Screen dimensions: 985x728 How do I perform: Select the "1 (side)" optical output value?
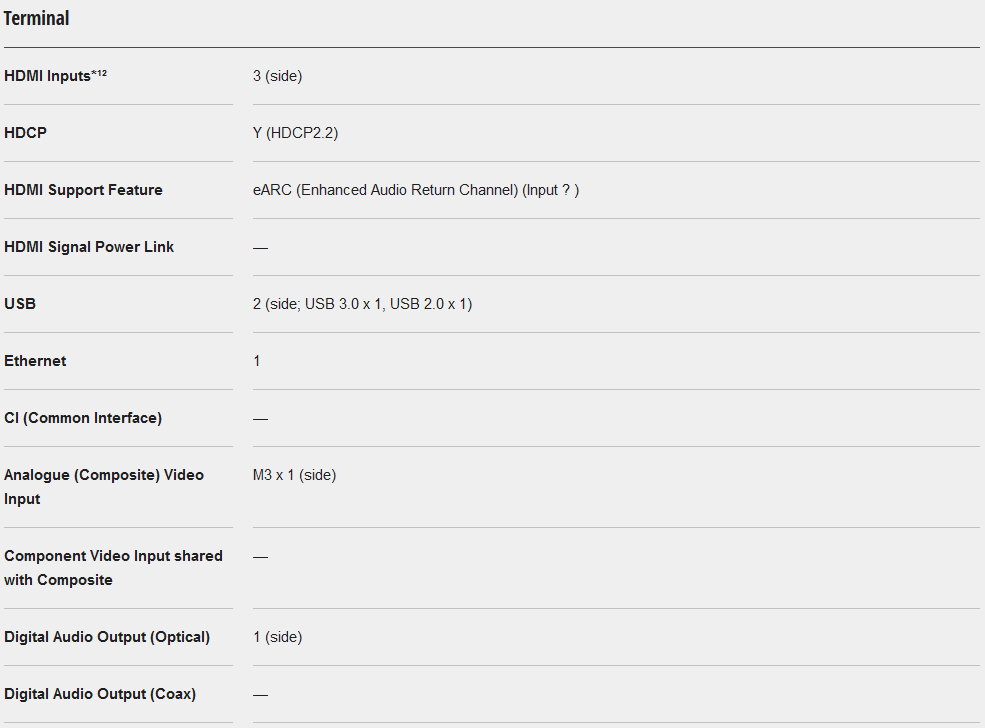277,637
